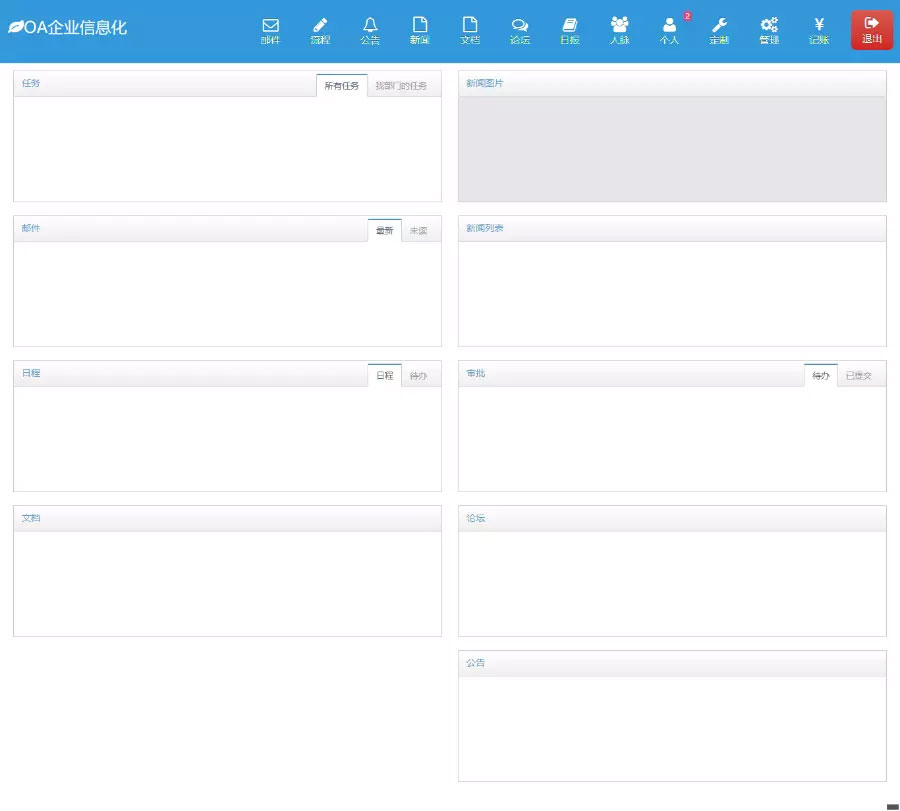Open the 公告 bell icon
Viewport: 900px width, 811px height.
[370, 31]
